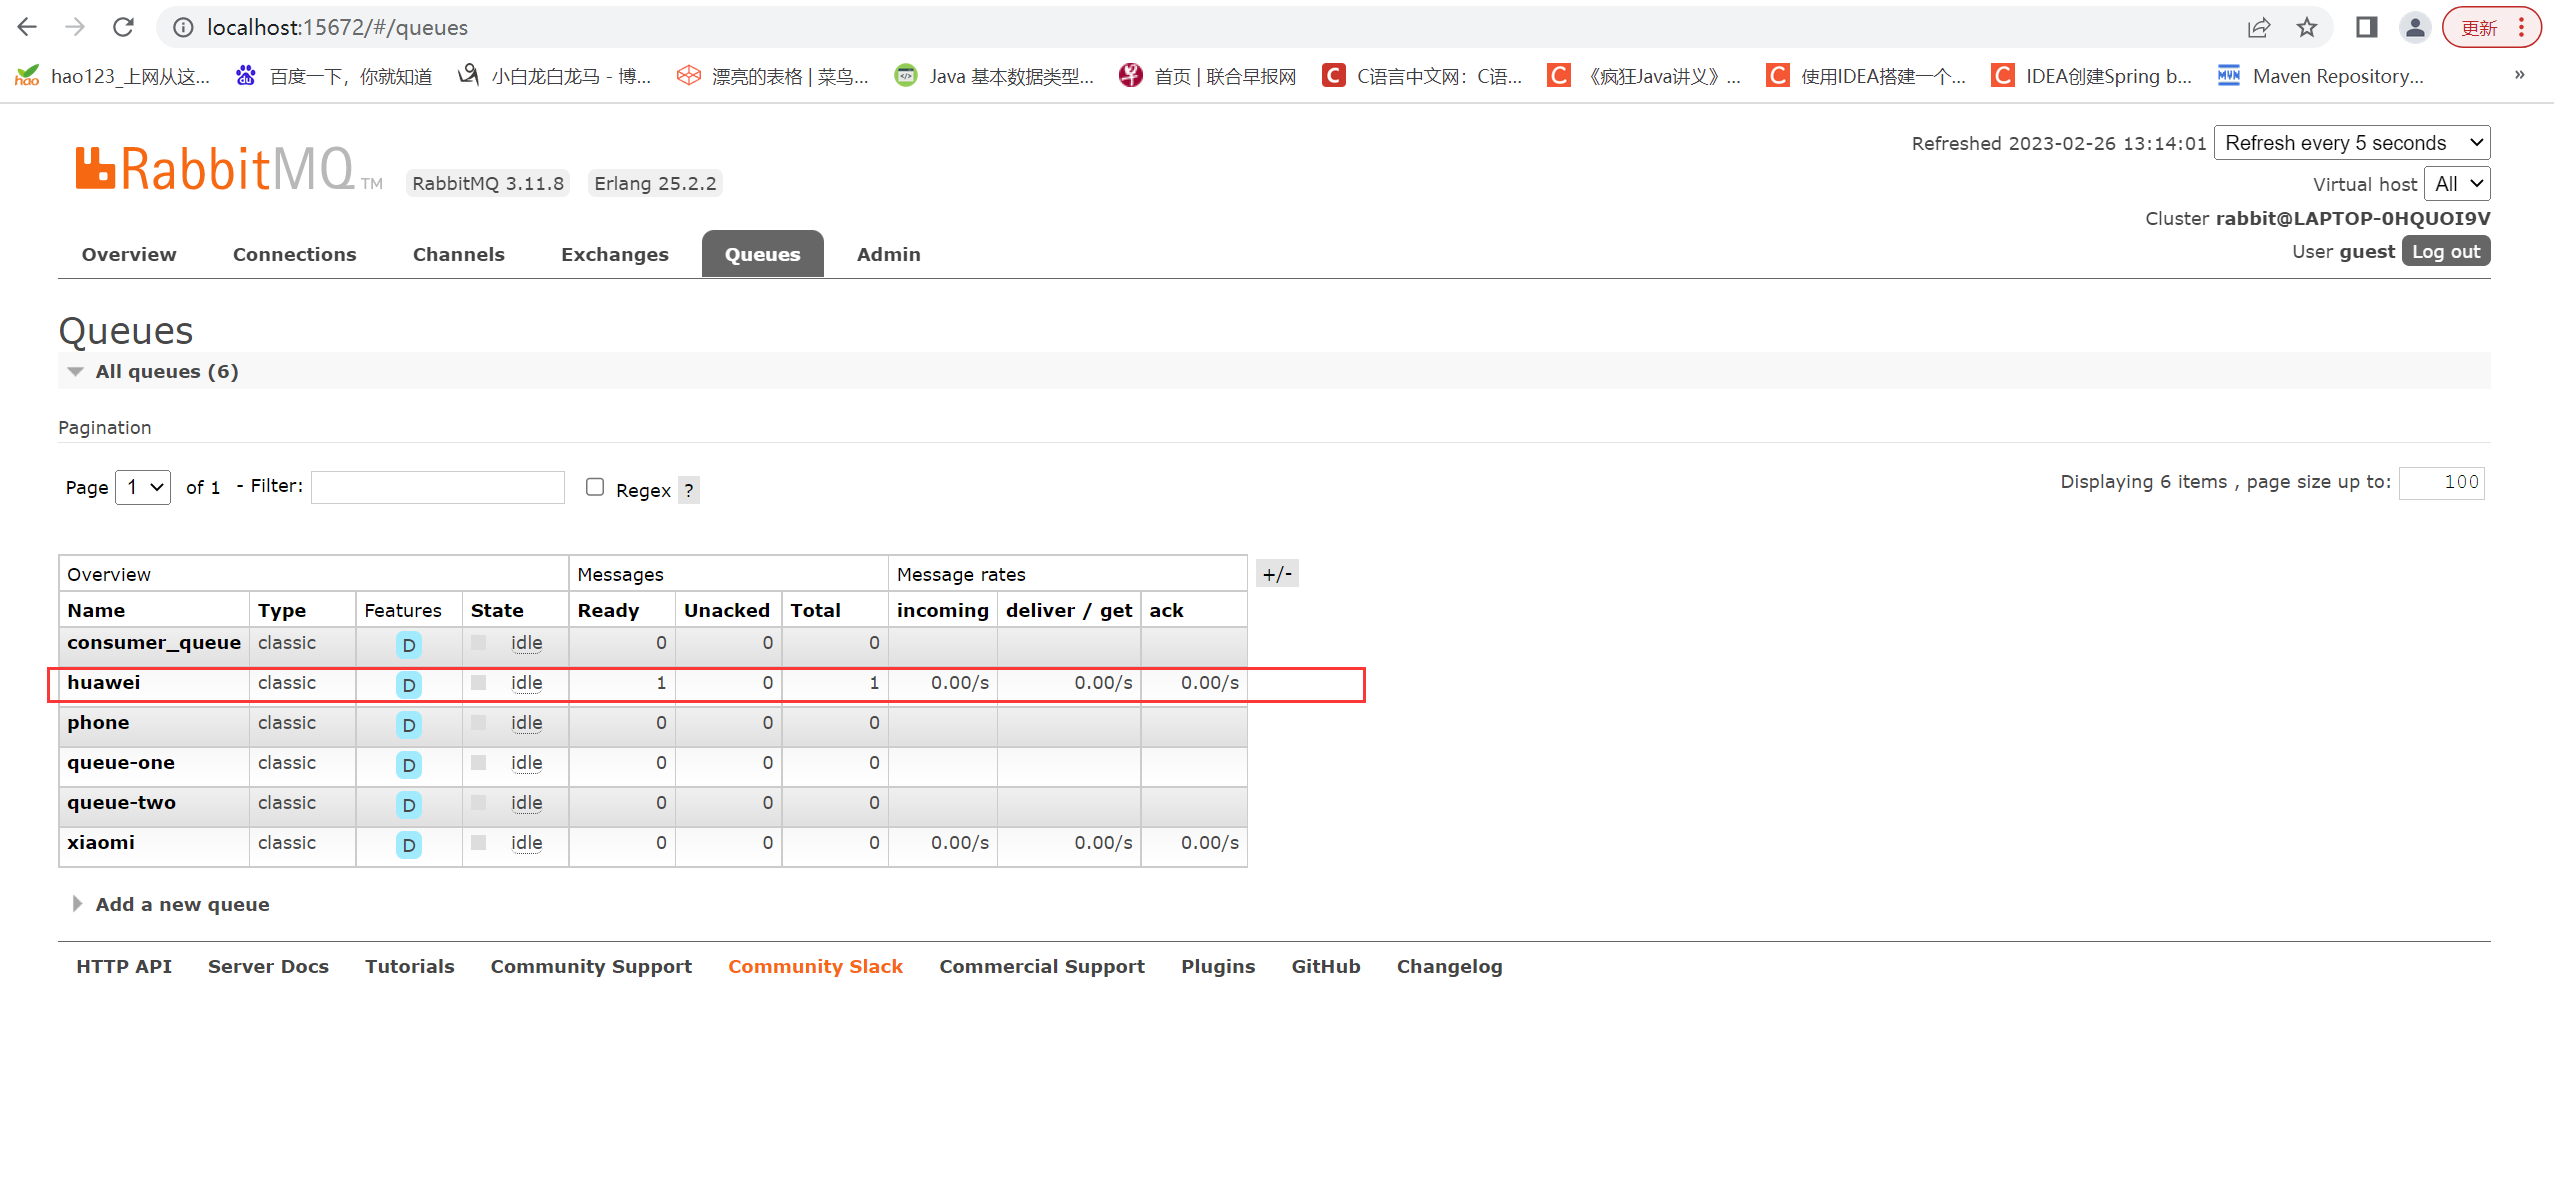
Task: Click the Filter input field
Action: 437,487
